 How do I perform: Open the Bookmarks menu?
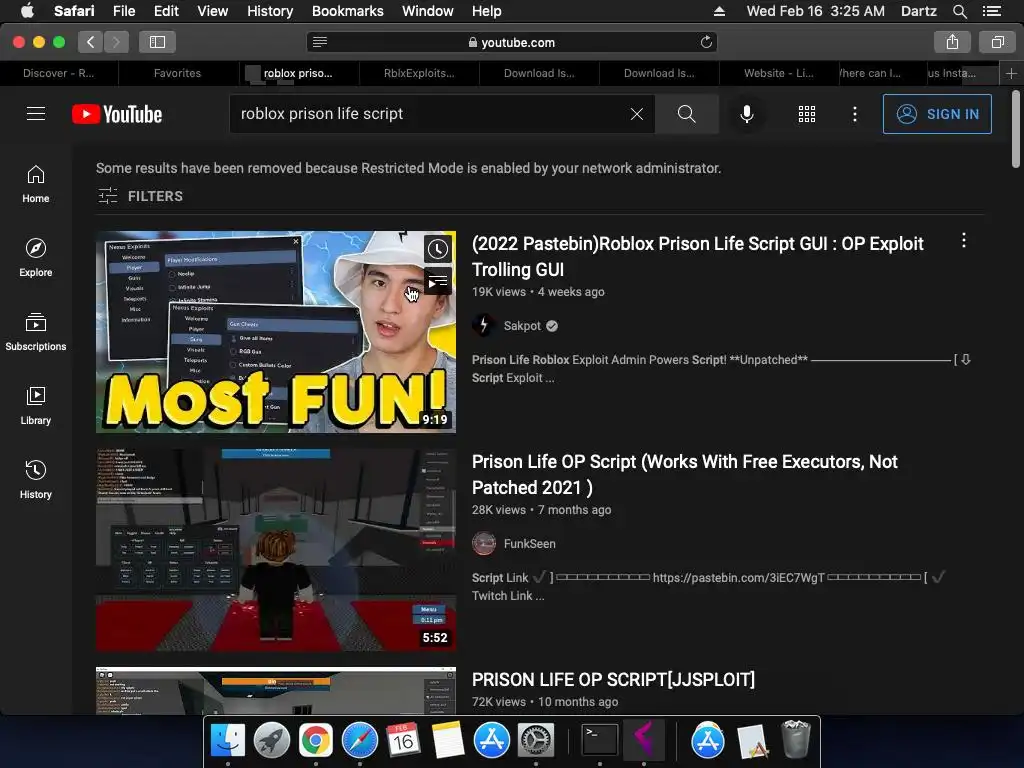pos(347,11)
